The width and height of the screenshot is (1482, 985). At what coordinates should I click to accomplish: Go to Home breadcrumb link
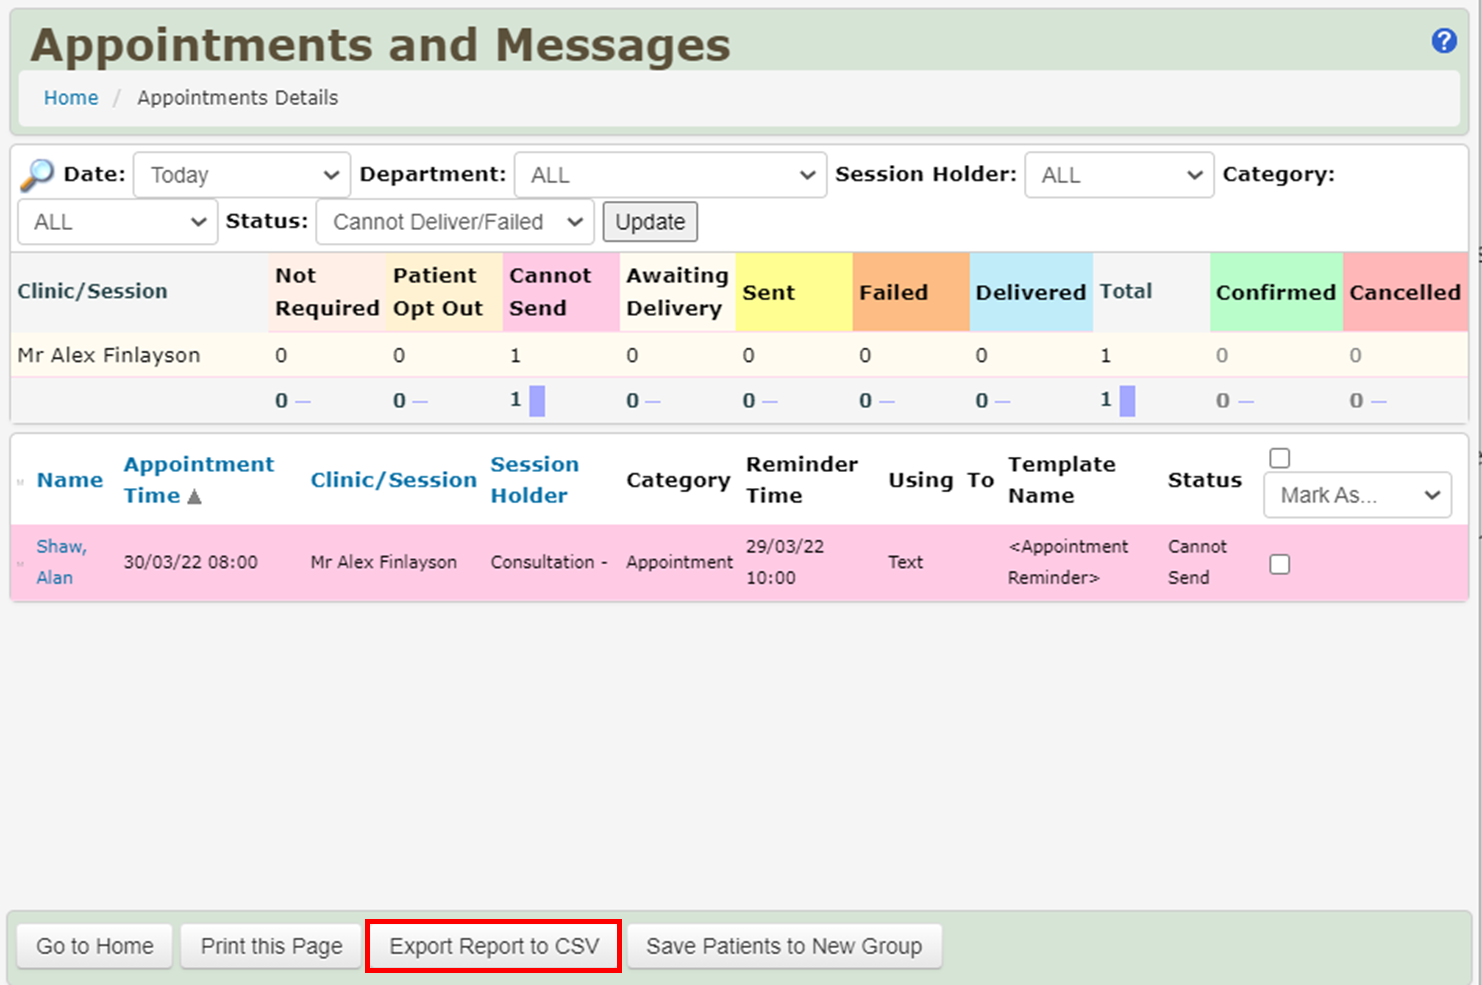[x=71, y=98]
